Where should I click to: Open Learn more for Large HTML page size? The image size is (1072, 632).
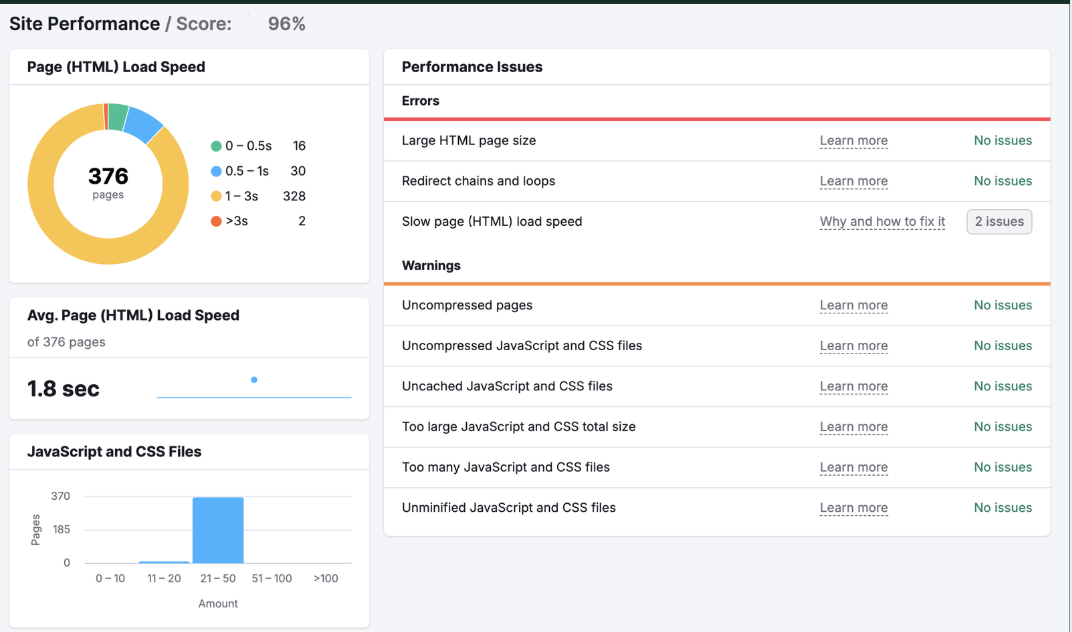point(853,141)
